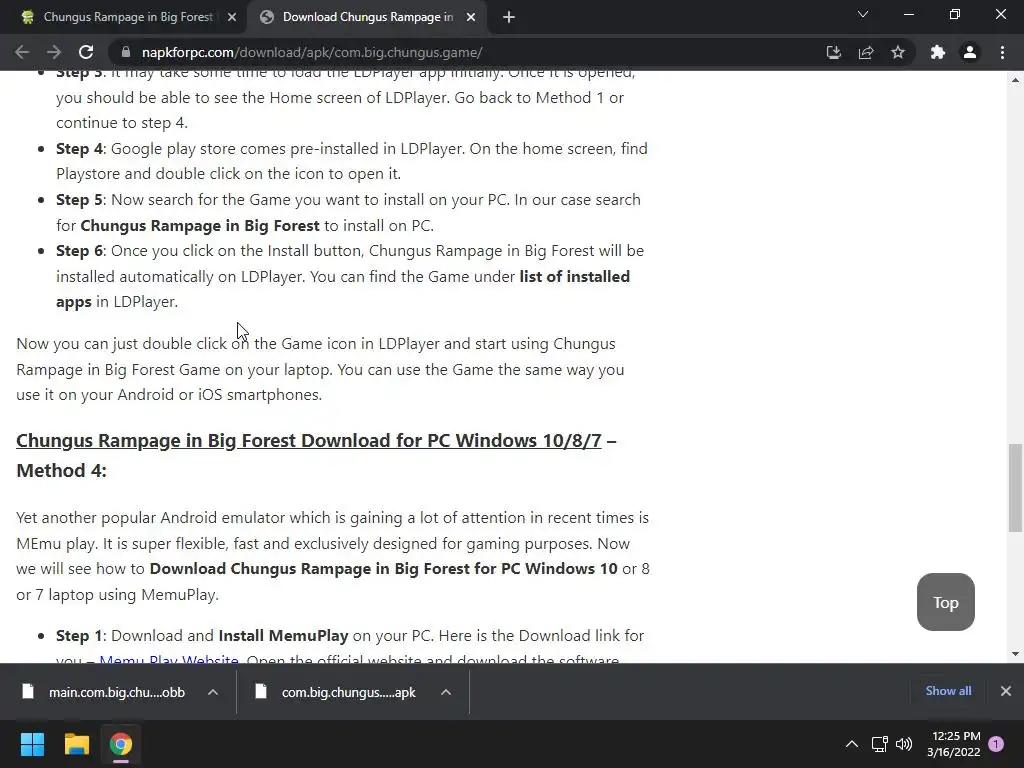Click scrollbar up arrow
The width and height of the screenshot is (1024, 768).
click(1015, 80)
